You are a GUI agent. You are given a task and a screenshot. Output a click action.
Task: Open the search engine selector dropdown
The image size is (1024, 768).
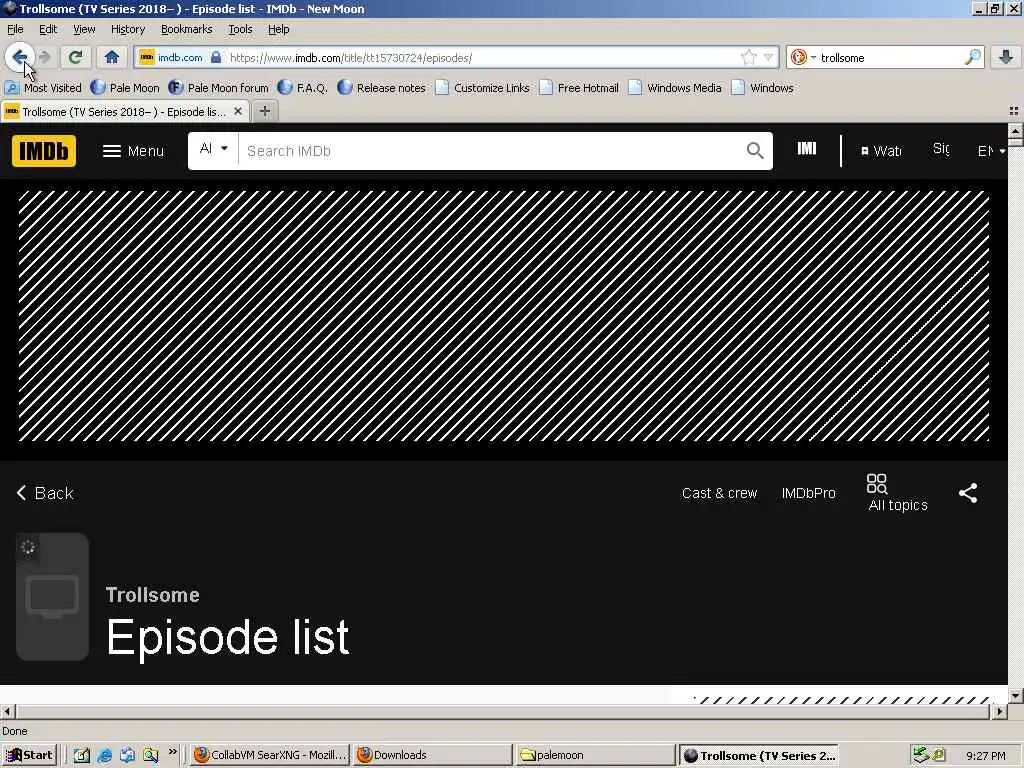803,57
